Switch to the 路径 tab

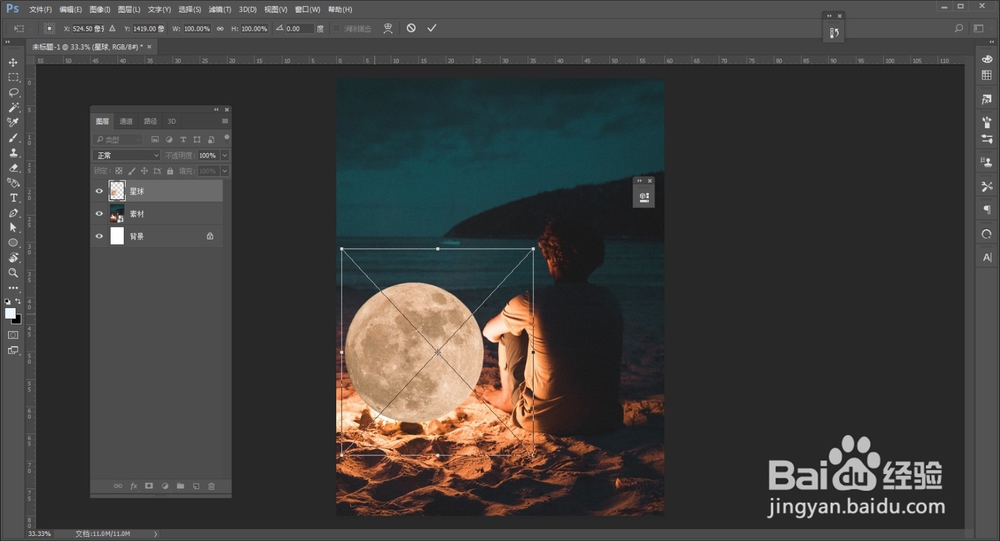150,121
